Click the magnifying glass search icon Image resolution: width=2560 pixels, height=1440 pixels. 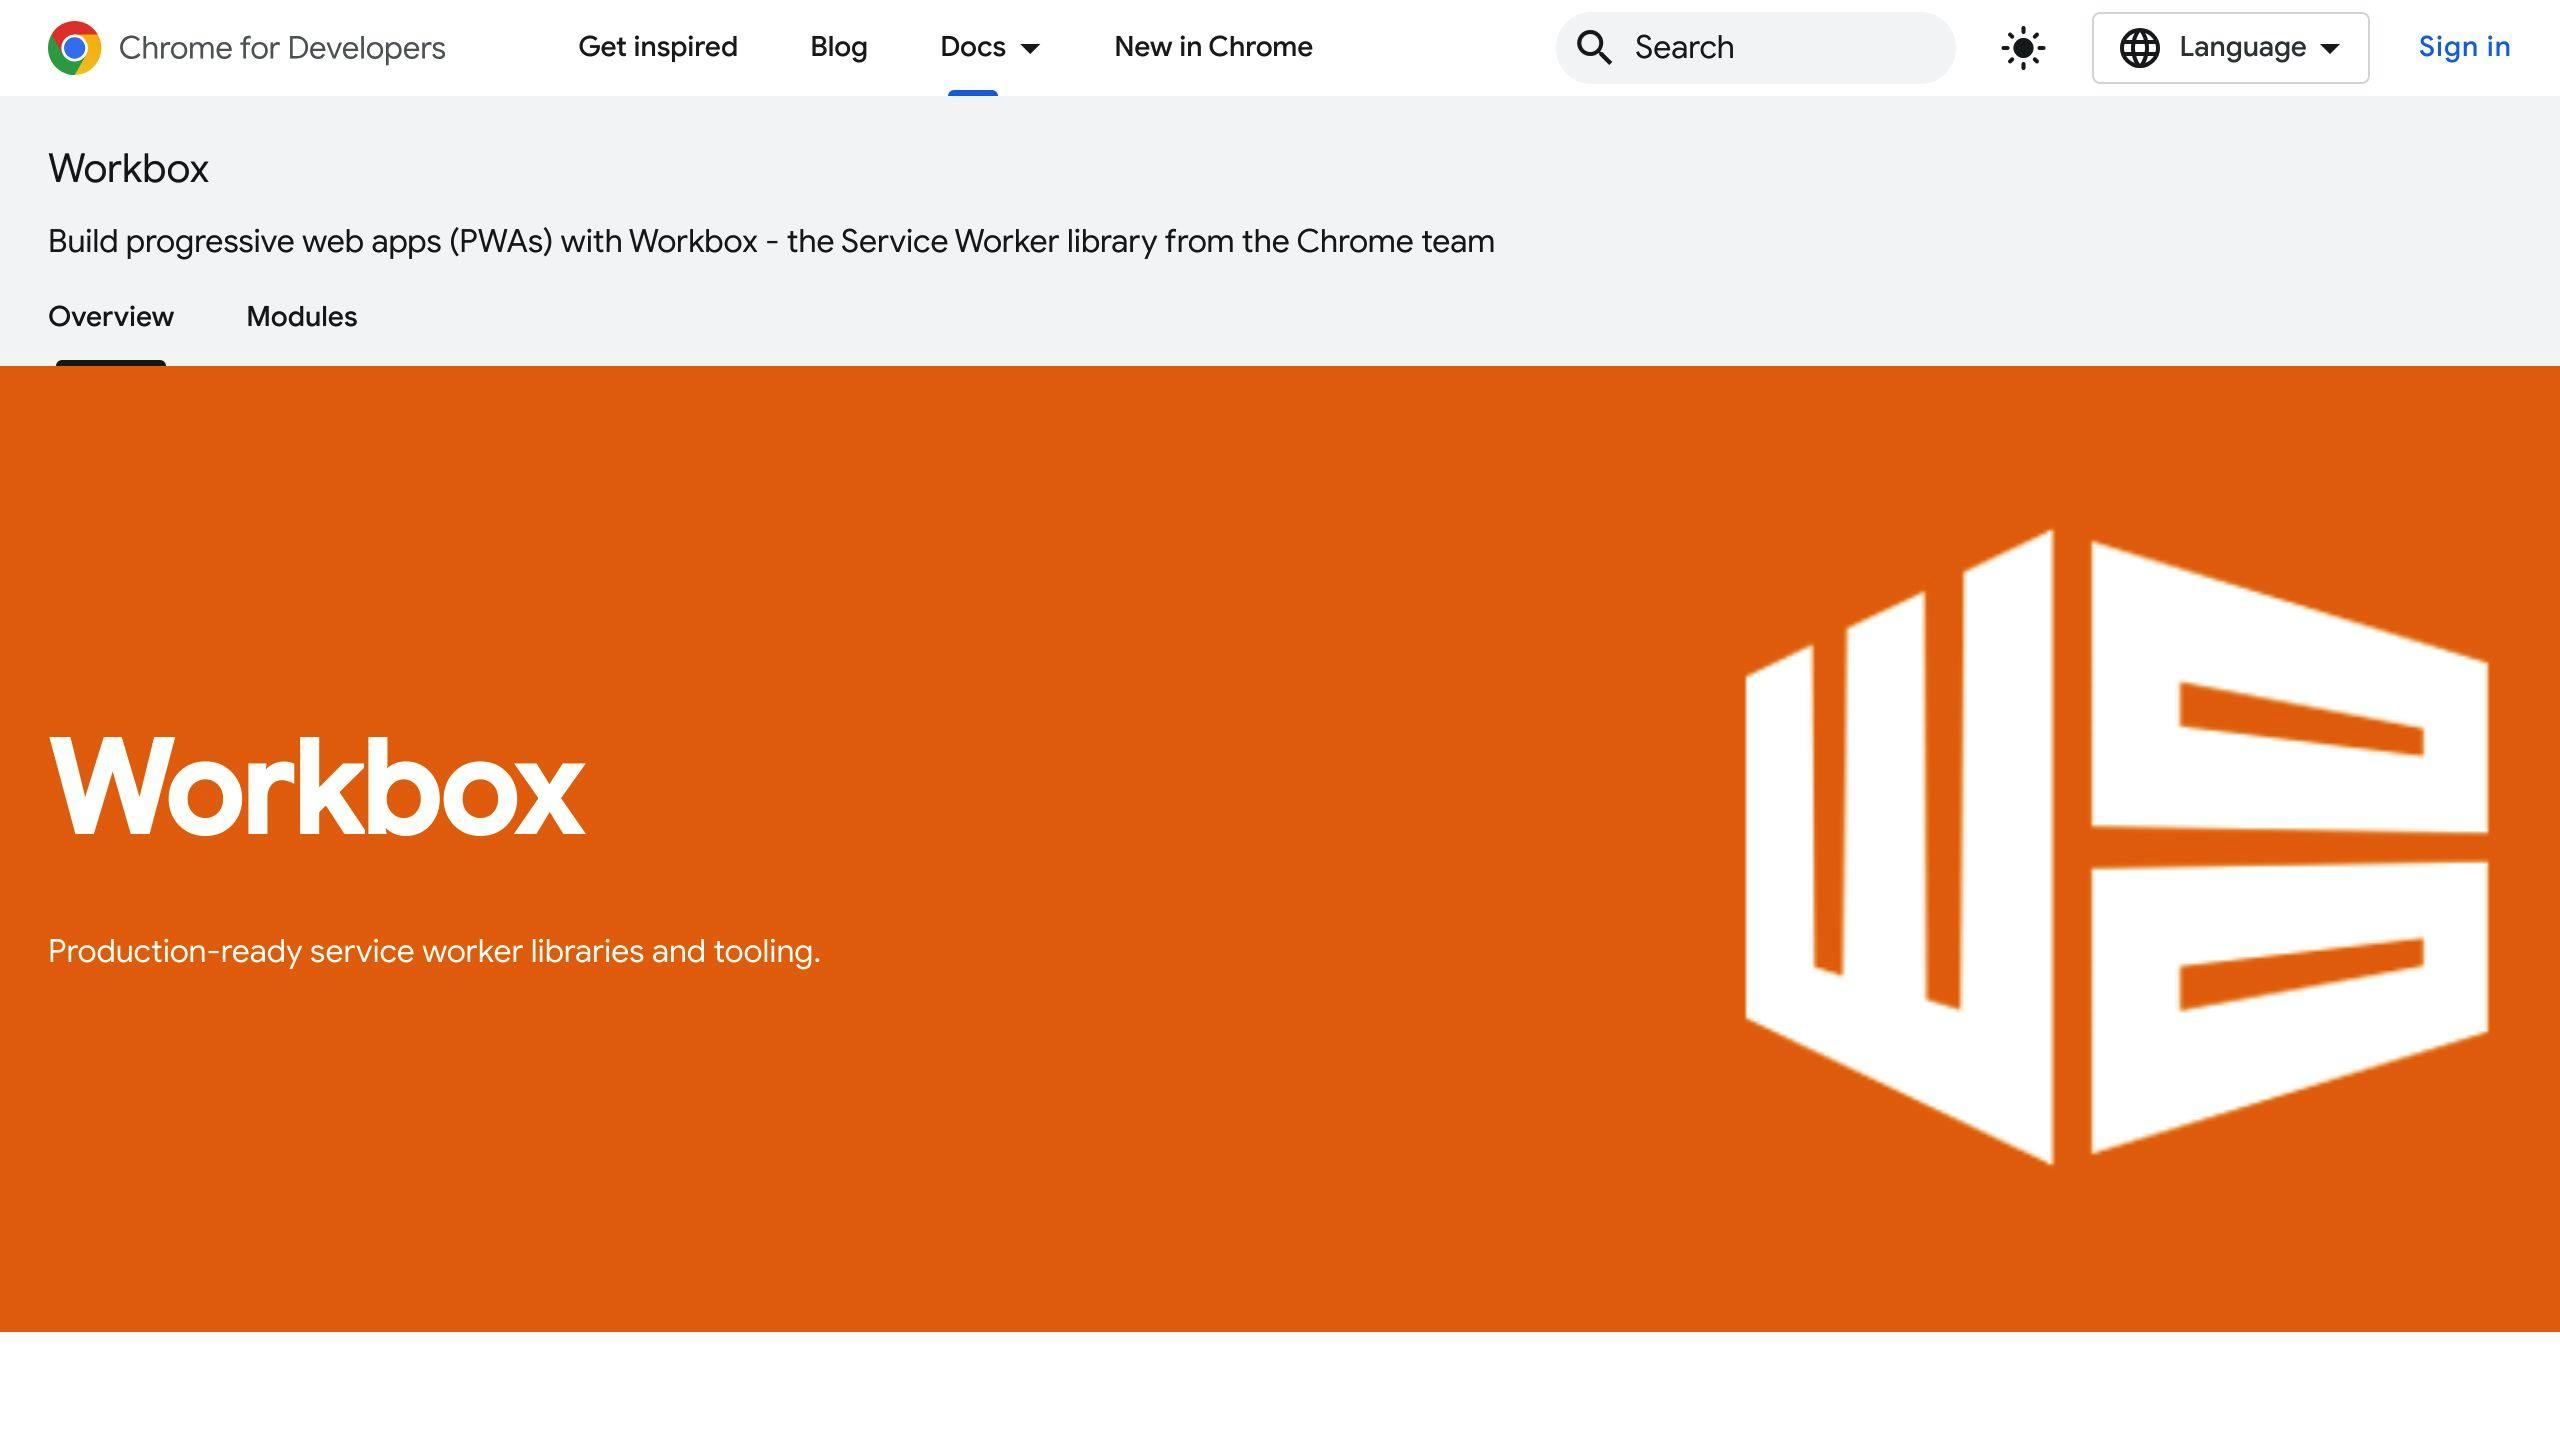coord(1594,47)
